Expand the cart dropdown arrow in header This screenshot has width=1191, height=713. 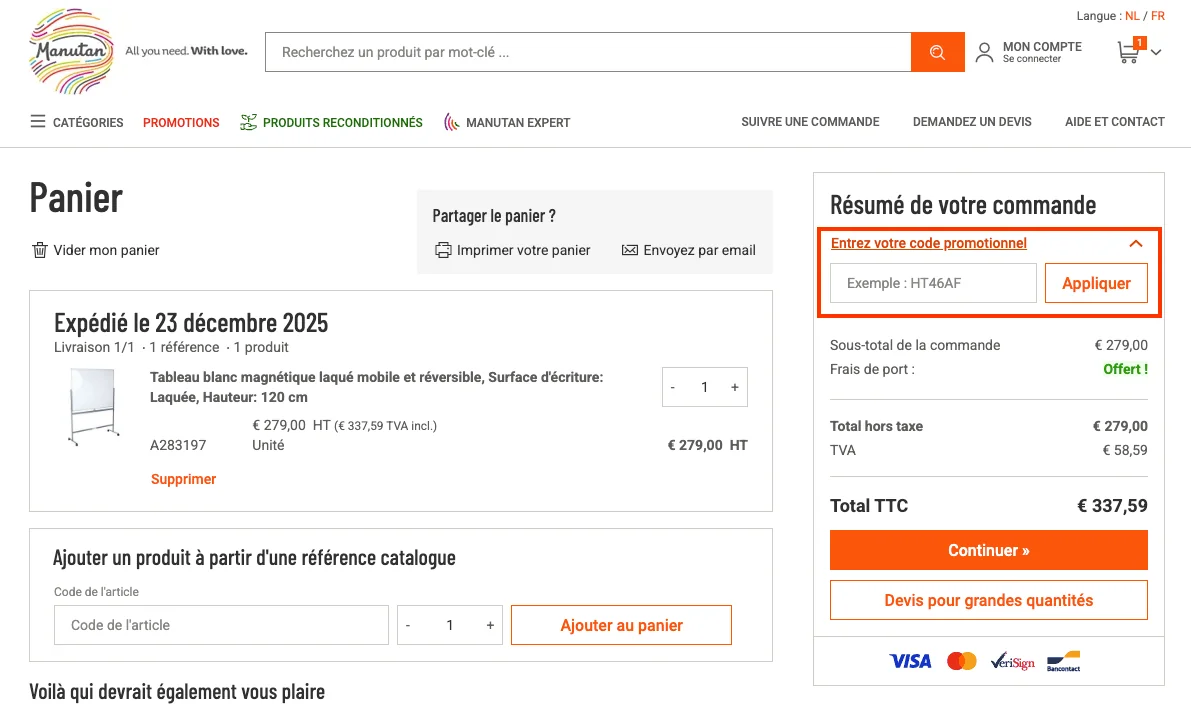click(1157, 53)
